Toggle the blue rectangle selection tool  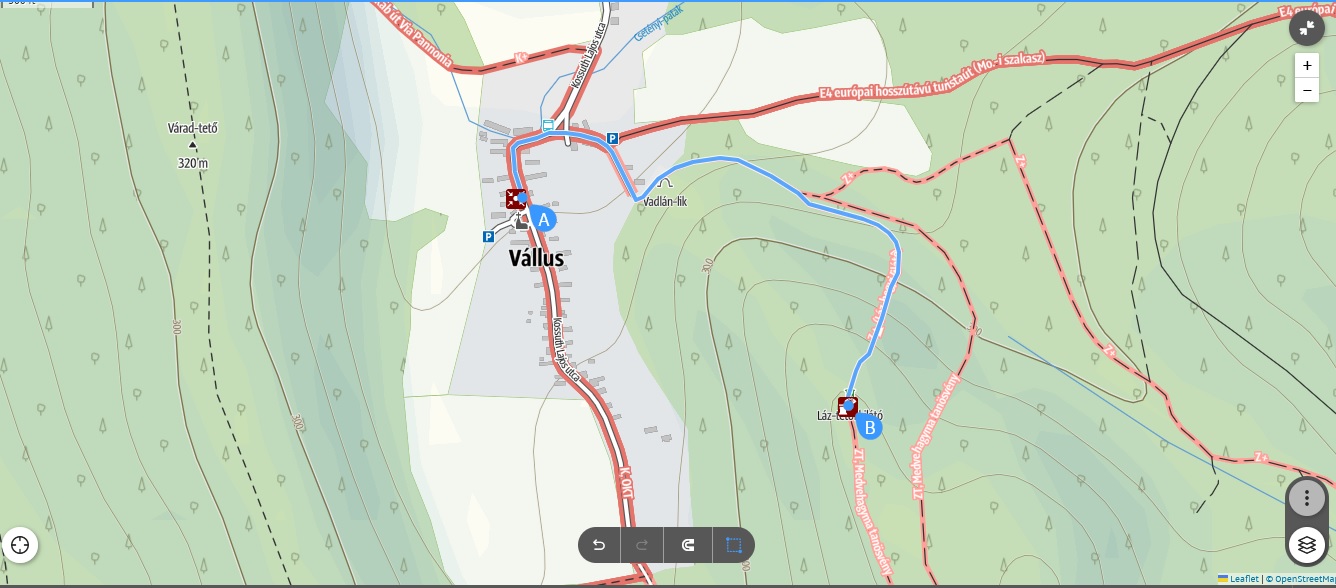tap(734, 545)
